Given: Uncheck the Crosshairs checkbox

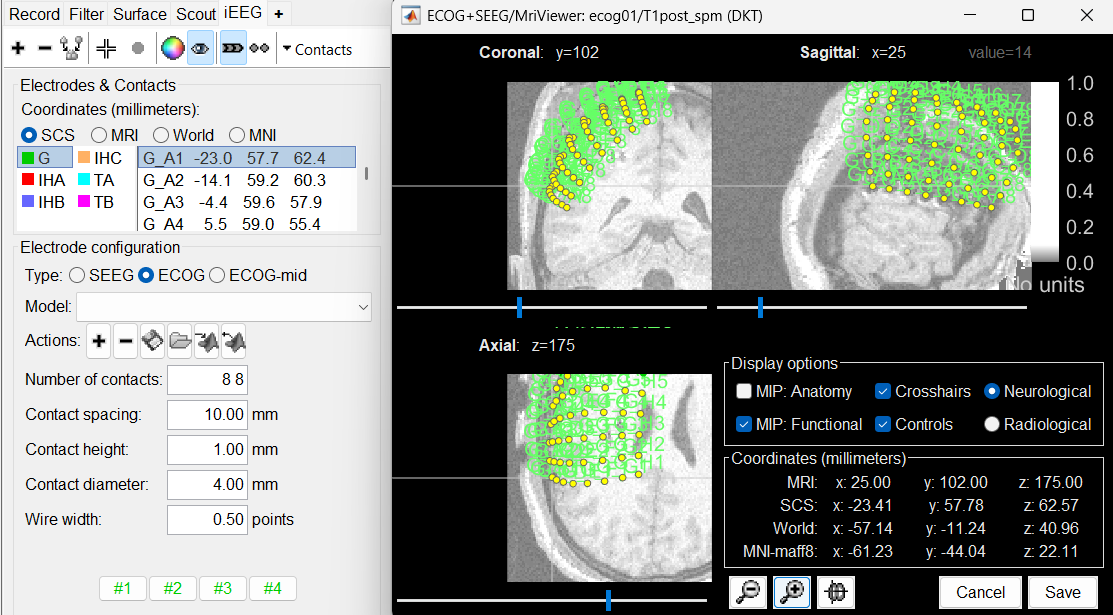Looking at the screenshot, I should 883,392.
